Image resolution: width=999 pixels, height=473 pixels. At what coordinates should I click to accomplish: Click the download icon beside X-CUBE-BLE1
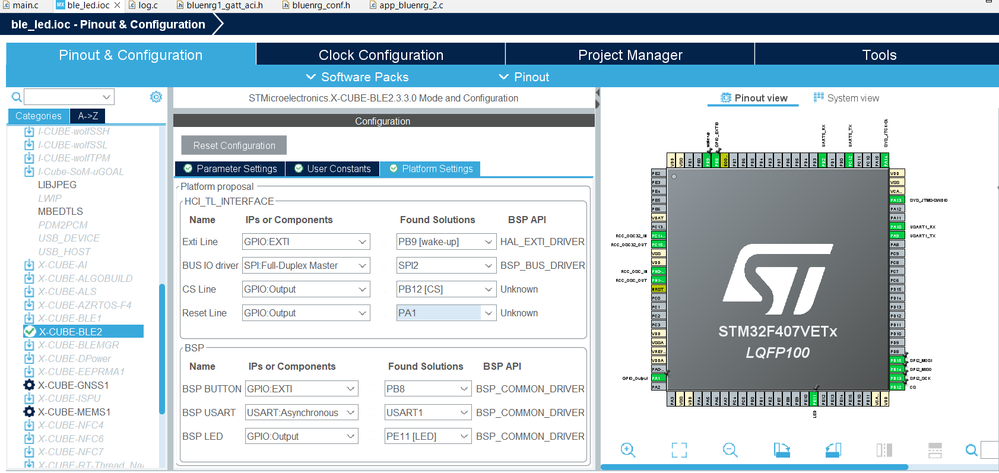[x=29, y=318]
